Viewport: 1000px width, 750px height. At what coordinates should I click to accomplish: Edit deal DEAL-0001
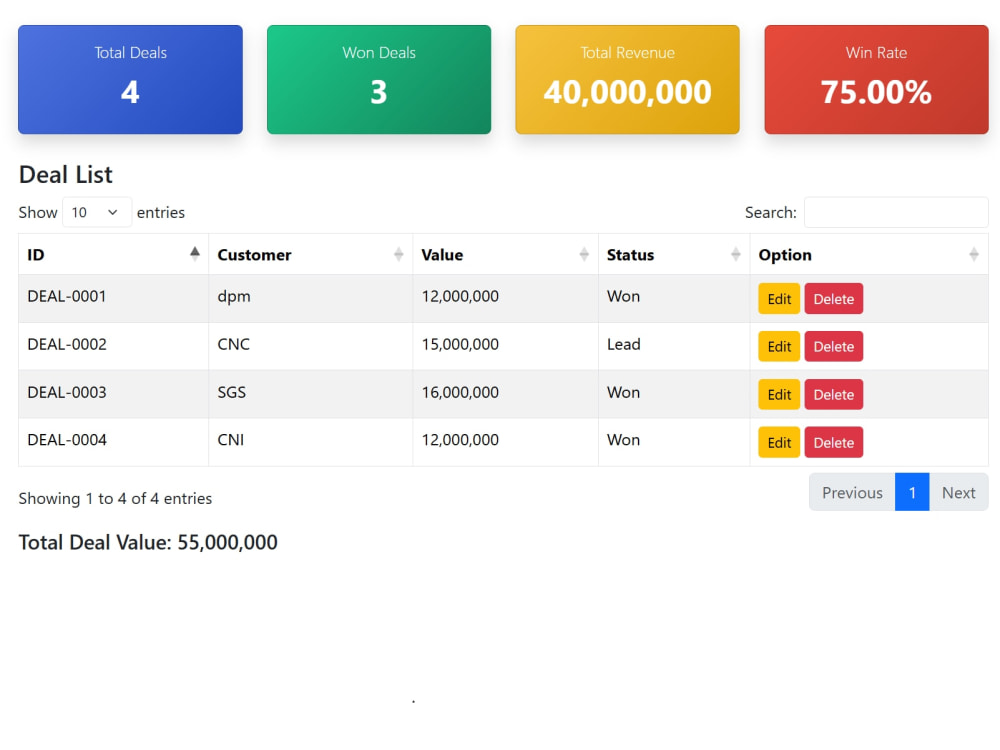[x=779, y=298]
